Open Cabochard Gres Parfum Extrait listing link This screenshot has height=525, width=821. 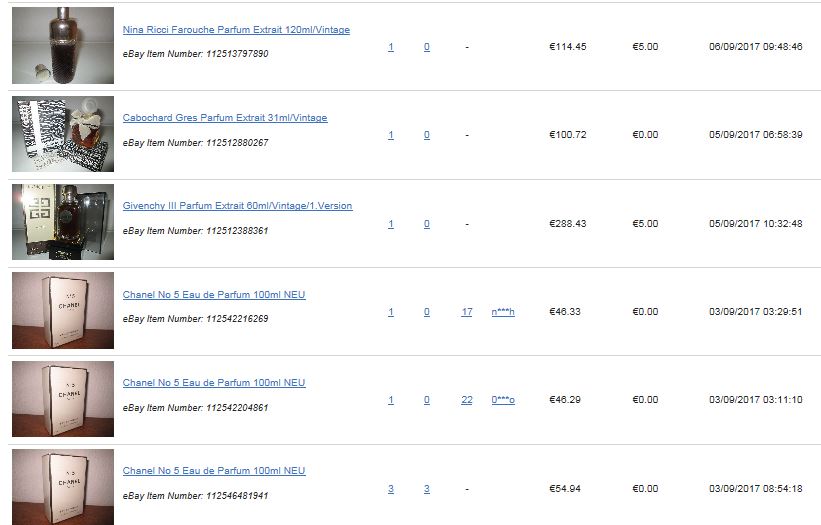225,118
